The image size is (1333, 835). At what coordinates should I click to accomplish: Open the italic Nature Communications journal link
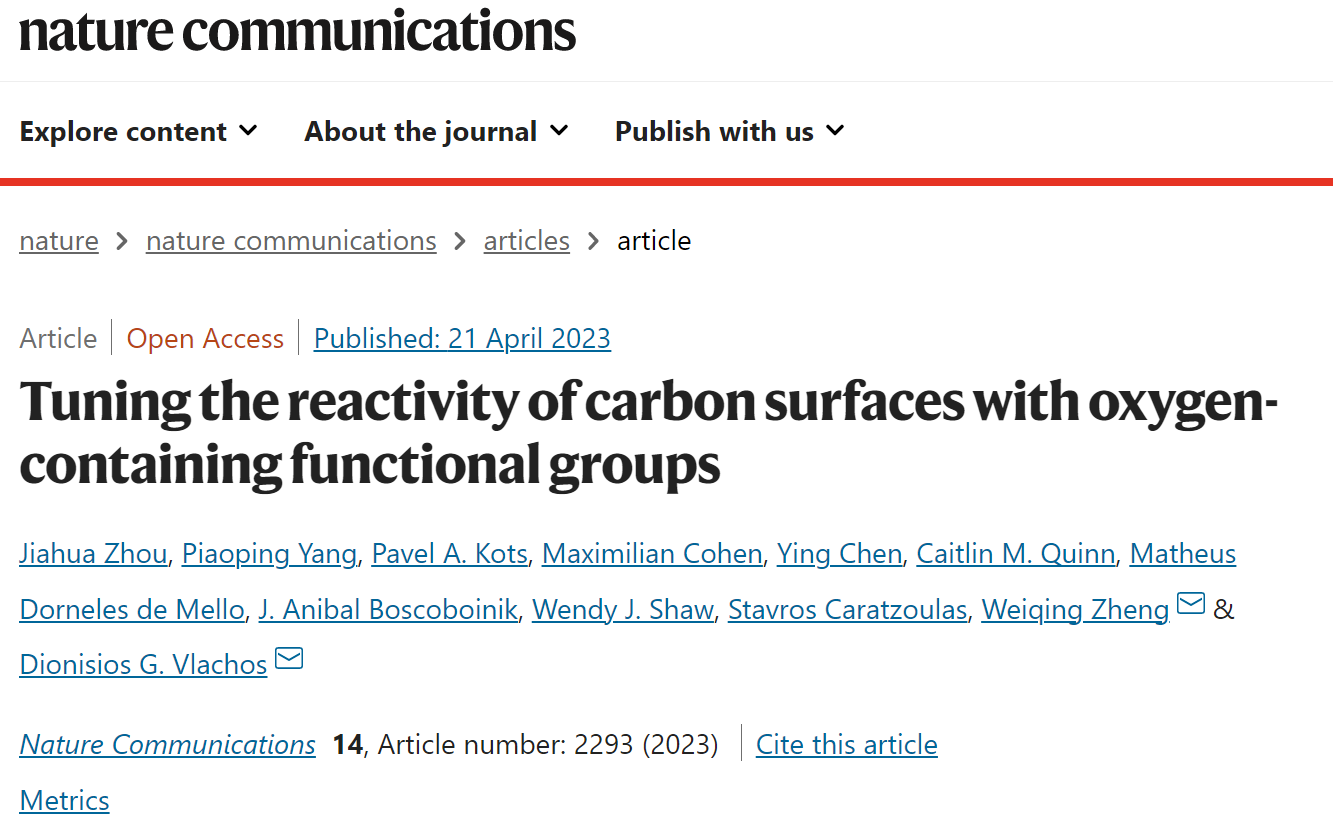[x=168, y=744]
